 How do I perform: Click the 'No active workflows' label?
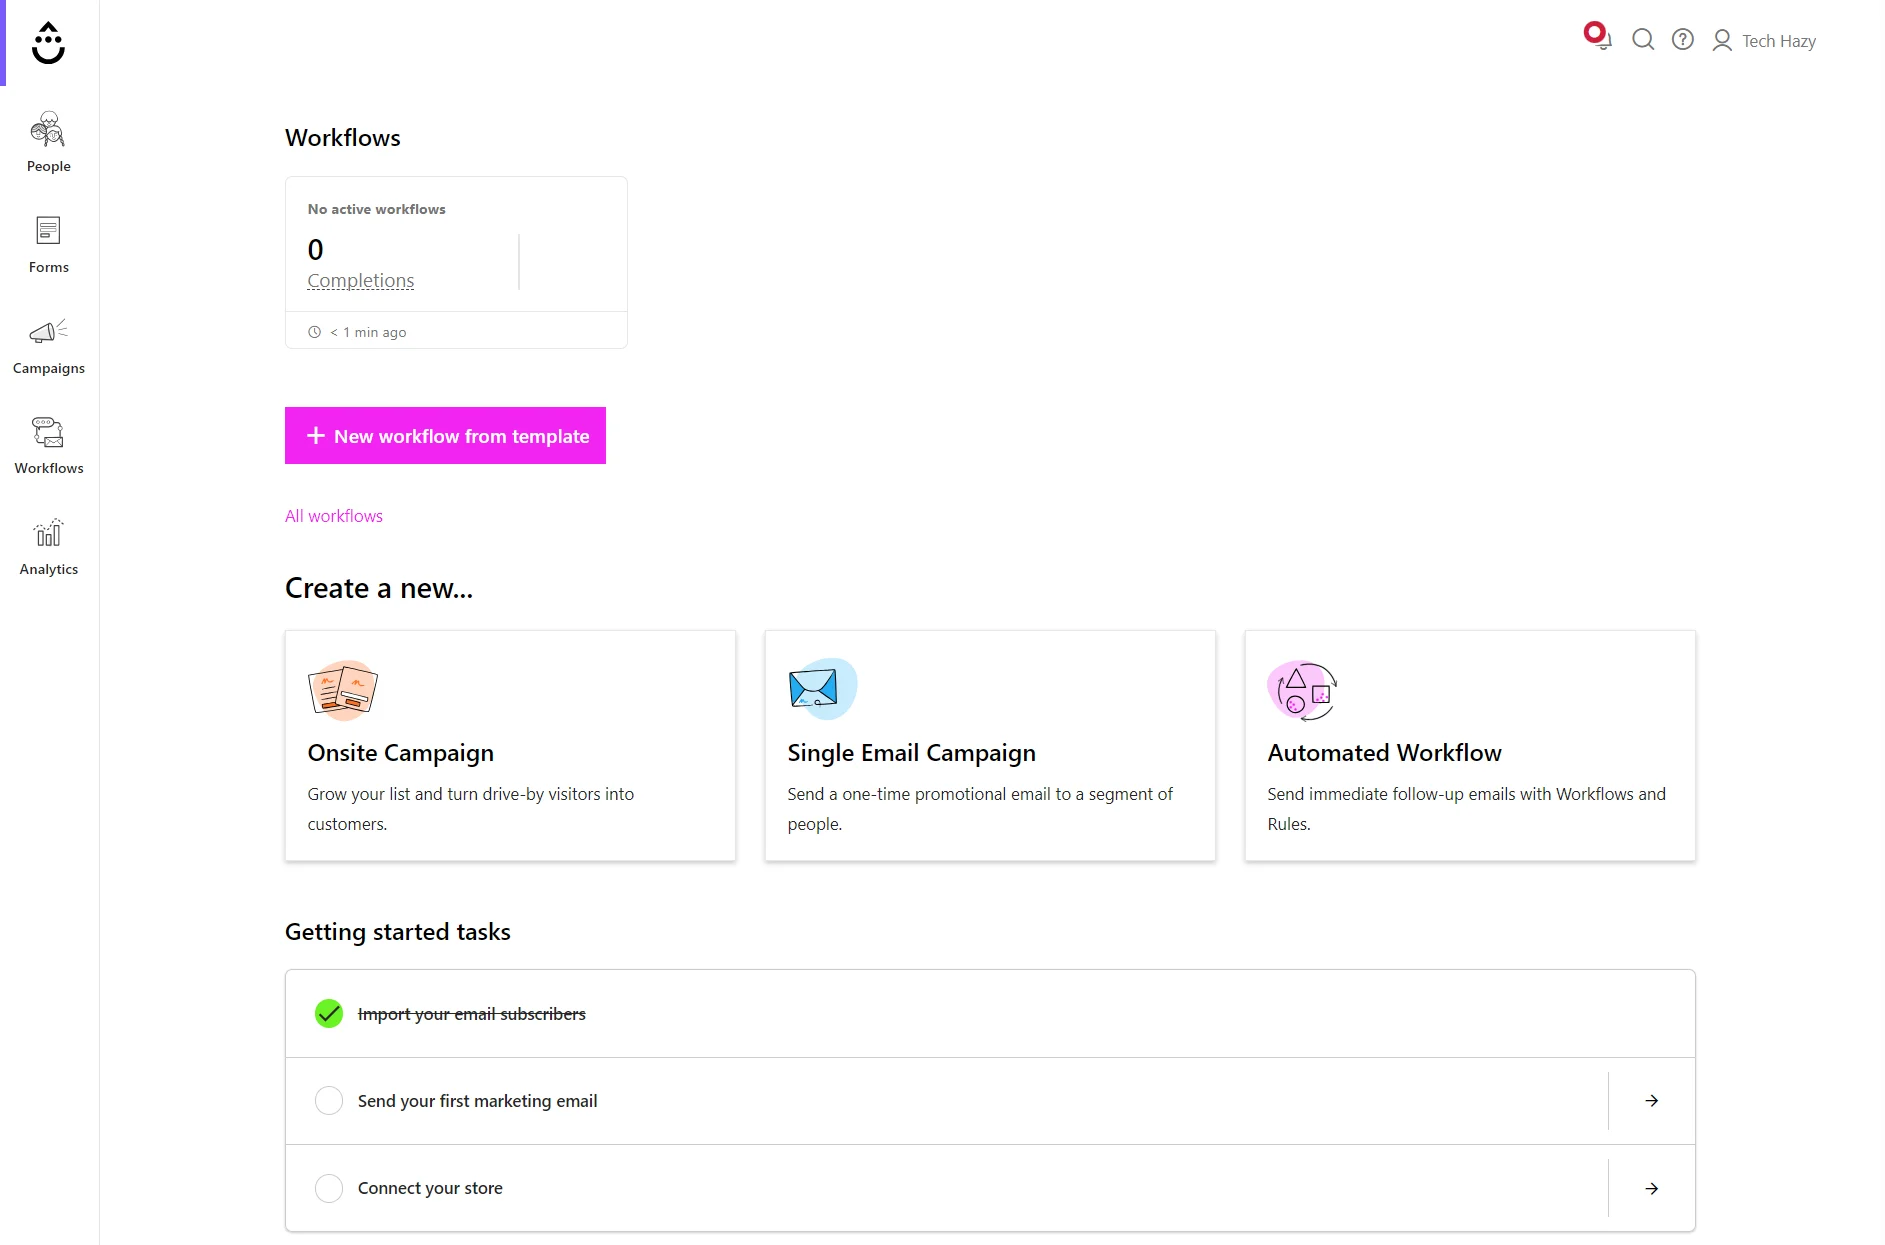tap(376, 209)
